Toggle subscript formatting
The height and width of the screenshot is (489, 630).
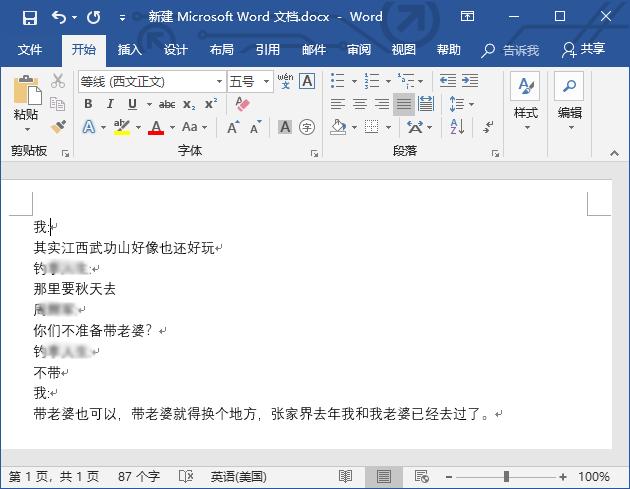click(189, 104)
